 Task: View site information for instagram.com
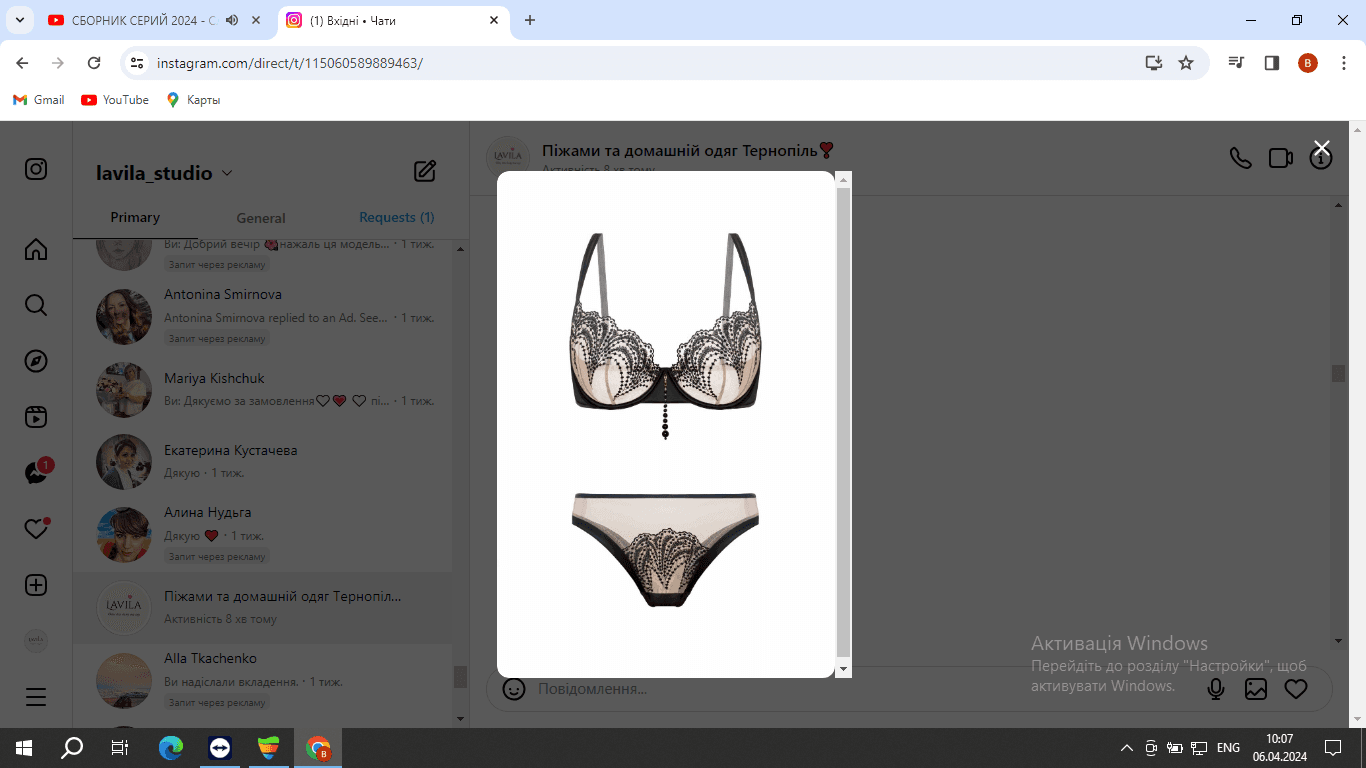[138, 63]
